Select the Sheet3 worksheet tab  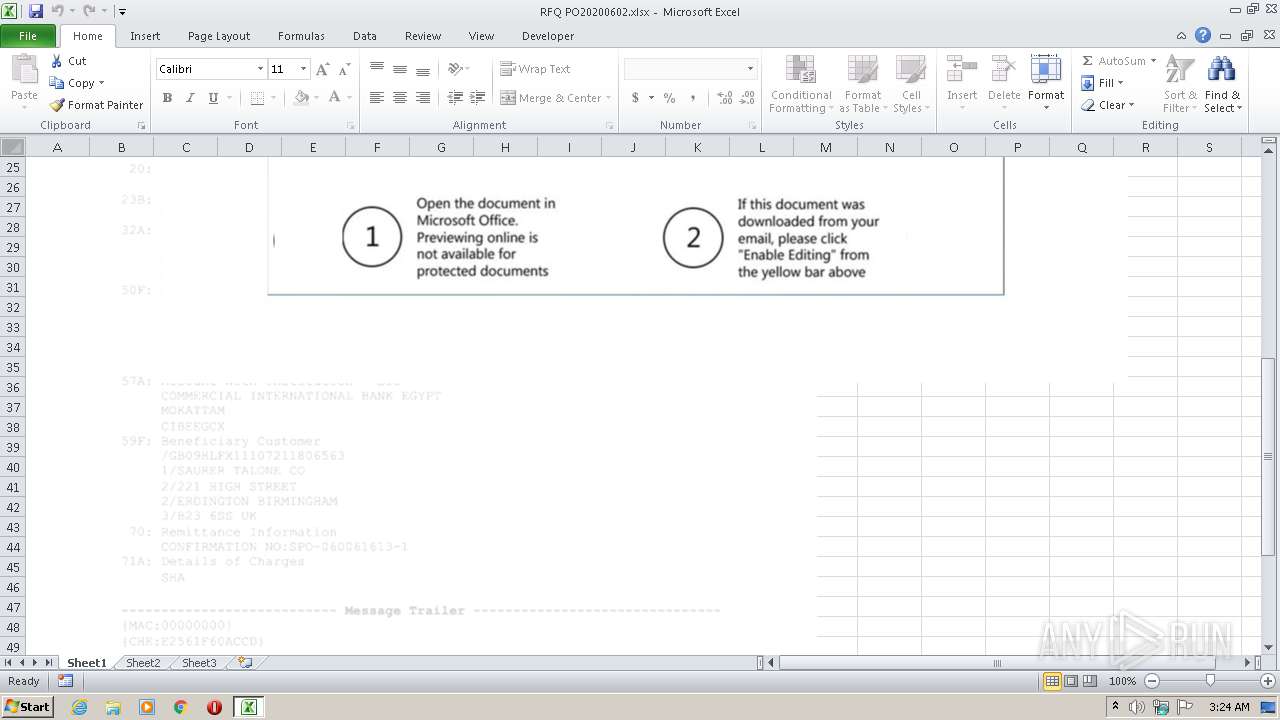199,663
